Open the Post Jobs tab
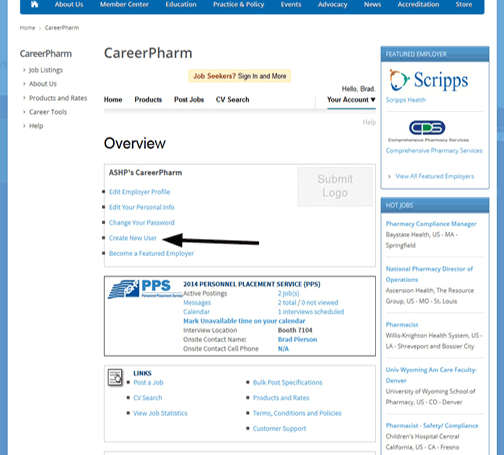Screen dimensions: 504x455 189,100
